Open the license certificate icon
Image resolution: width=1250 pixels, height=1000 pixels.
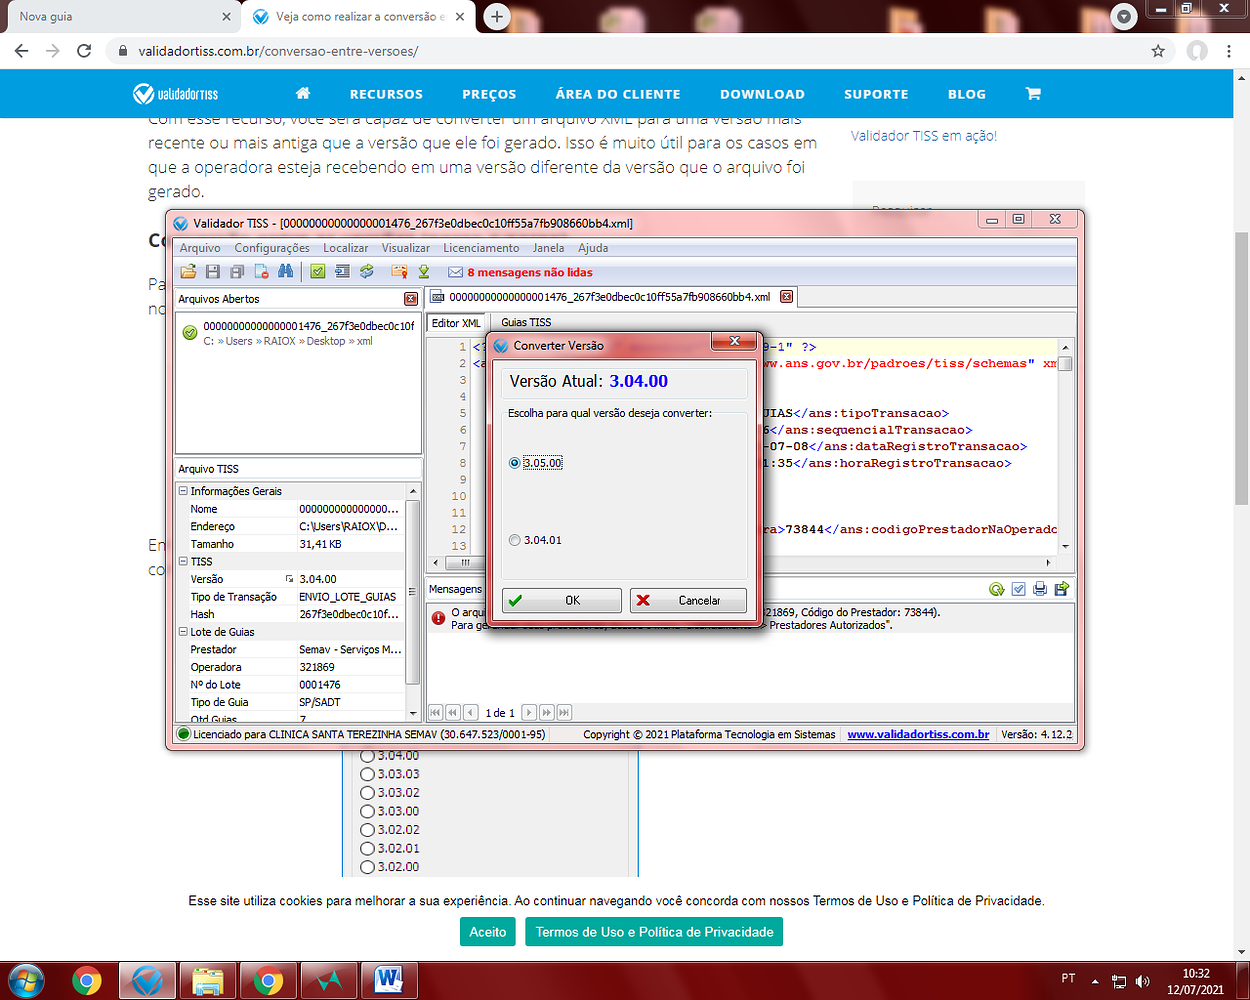pyautogui.click(x=398, y=271)
